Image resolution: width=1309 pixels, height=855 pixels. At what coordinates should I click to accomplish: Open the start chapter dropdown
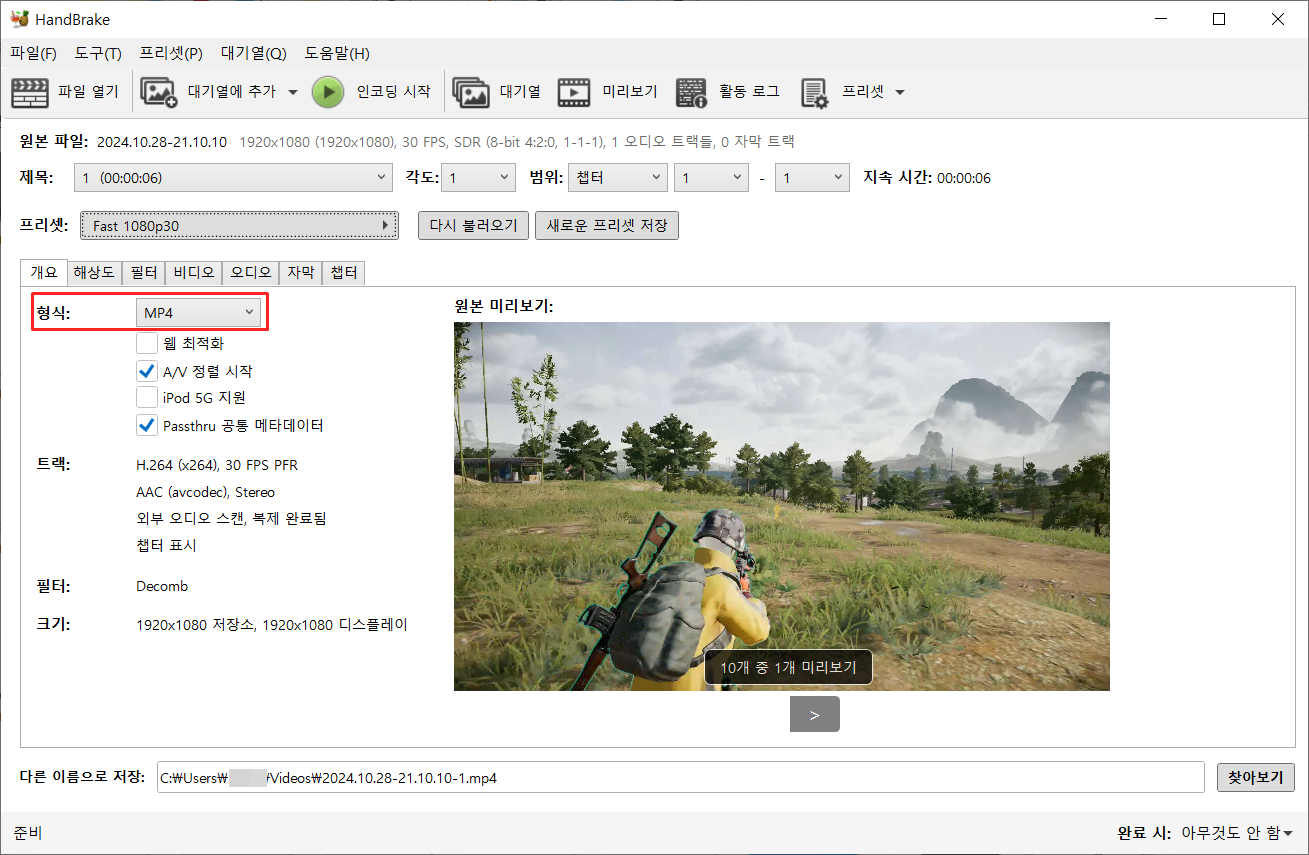[x=711, y=178]
